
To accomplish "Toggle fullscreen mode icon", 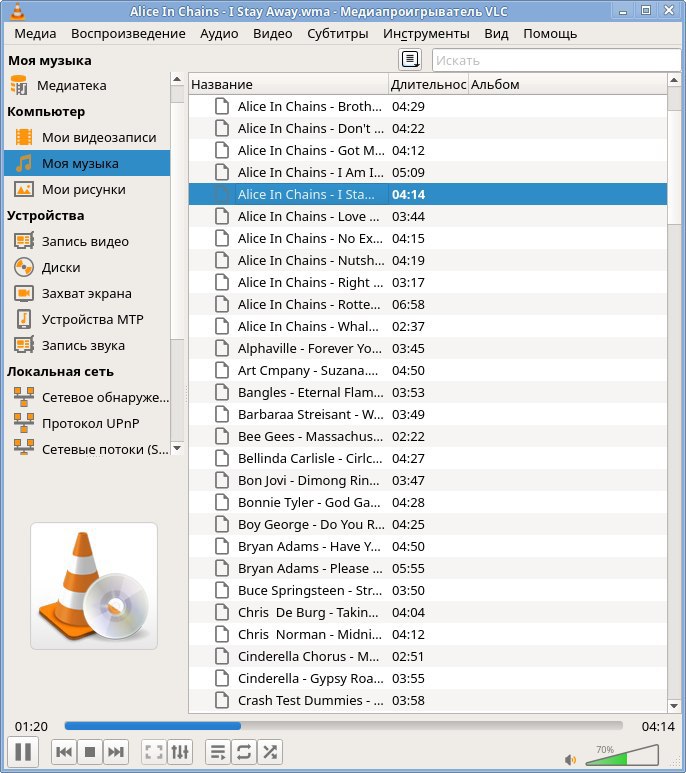I will coord(154,752).
